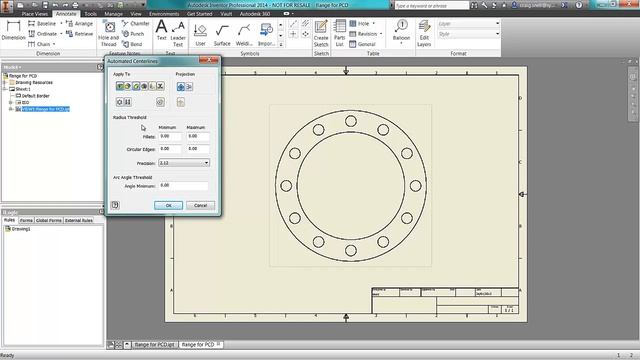Click the General table tool
This screenshot has width=640, height=360.
point(362,44)
